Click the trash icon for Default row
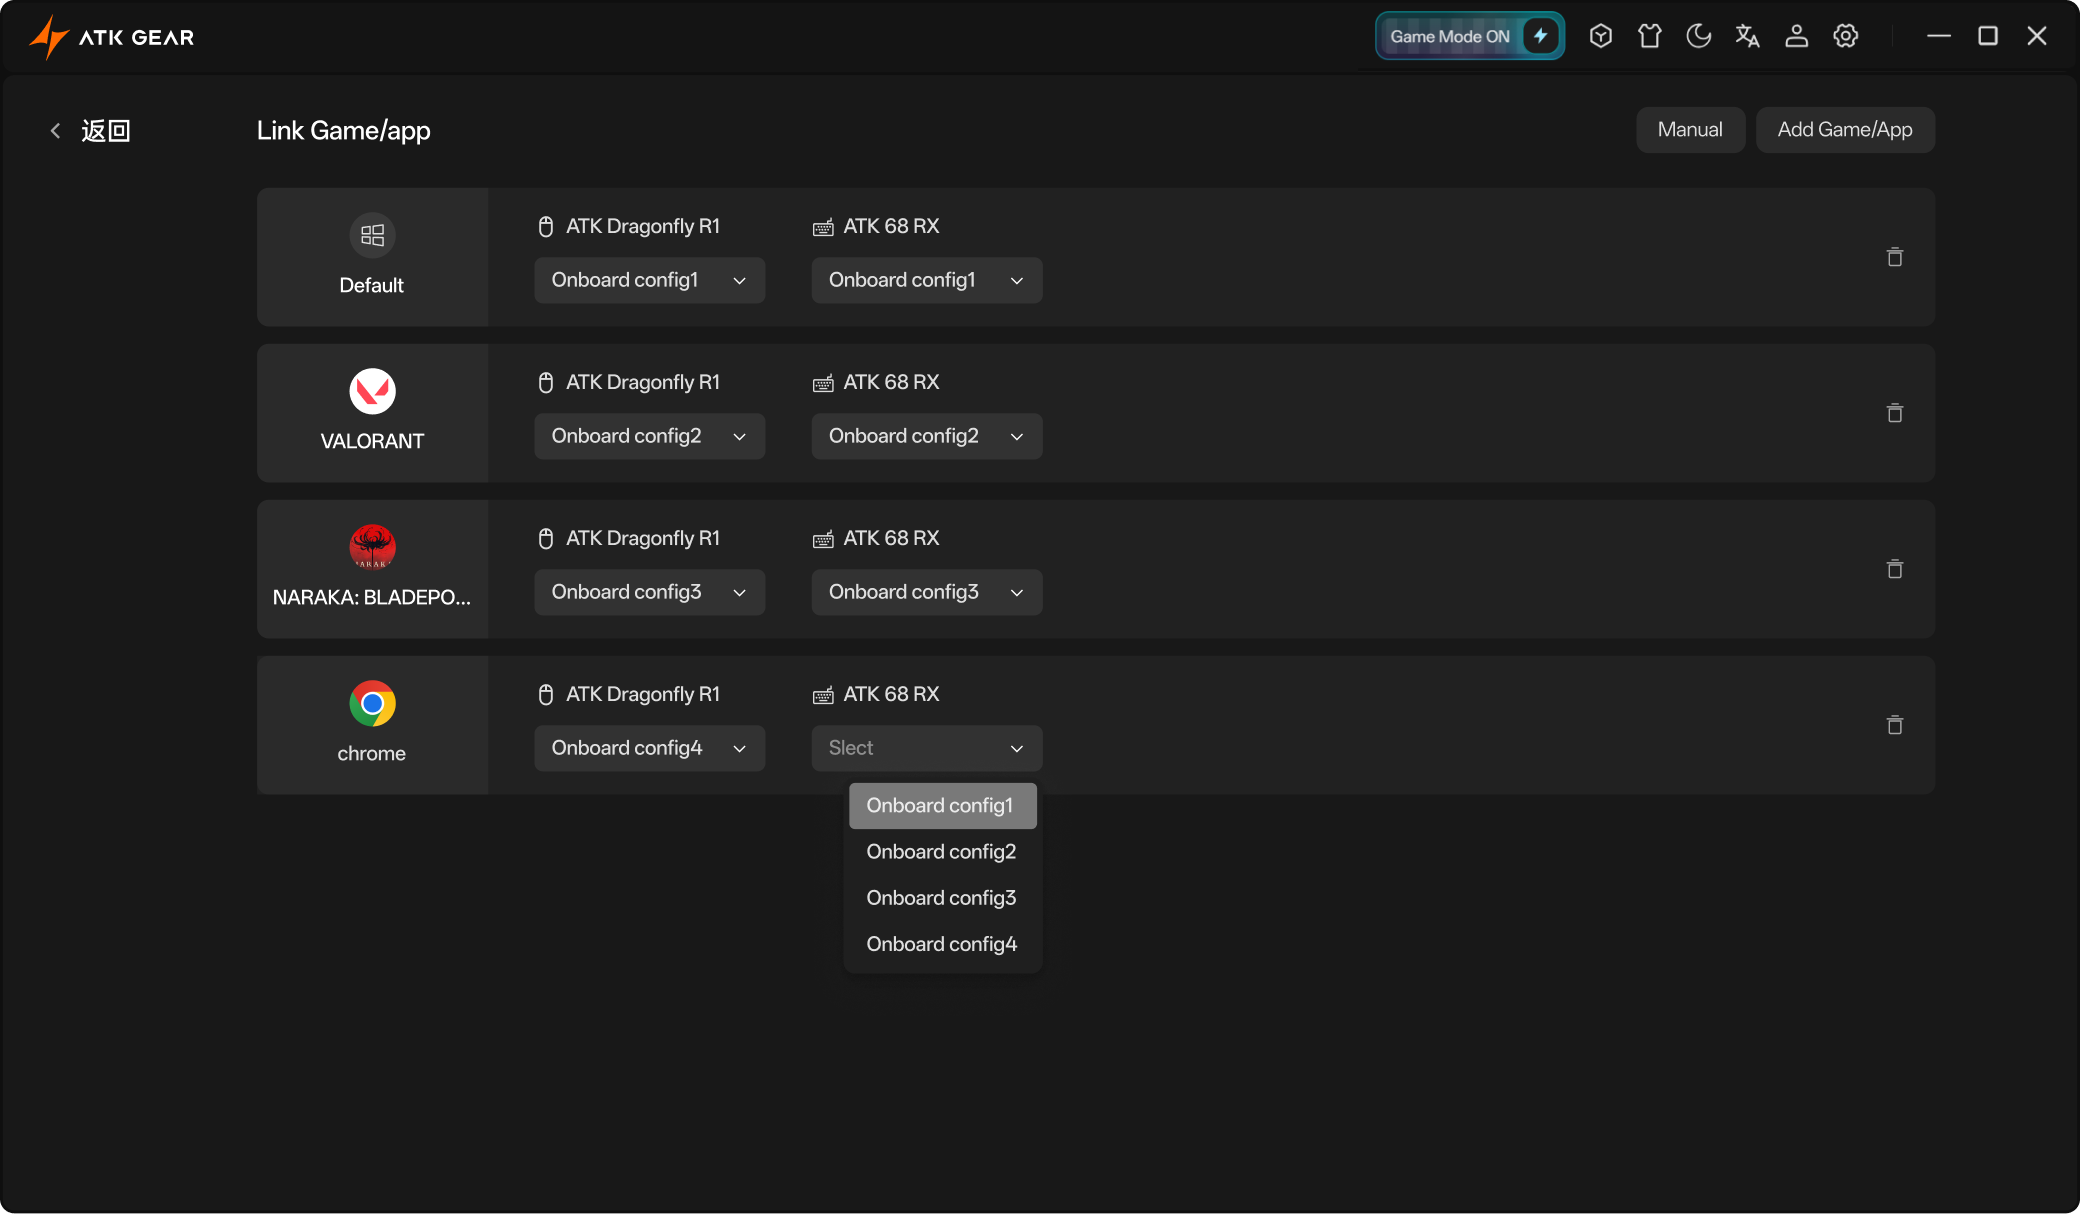This screenshot has height=1214, width=2080. (1894, 257)
